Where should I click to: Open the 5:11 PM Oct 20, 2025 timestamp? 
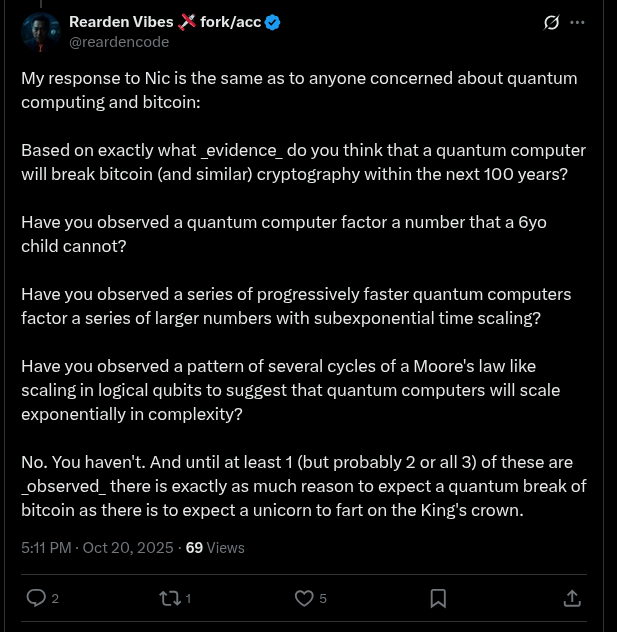(x=97, y=548)
